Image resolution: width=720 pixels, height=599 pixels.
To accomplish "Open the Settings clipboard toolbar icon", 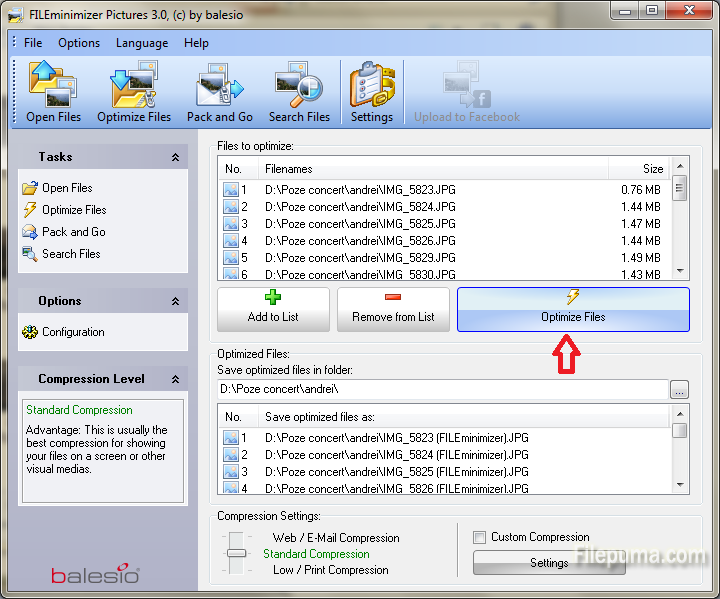I will coord(371,92).
